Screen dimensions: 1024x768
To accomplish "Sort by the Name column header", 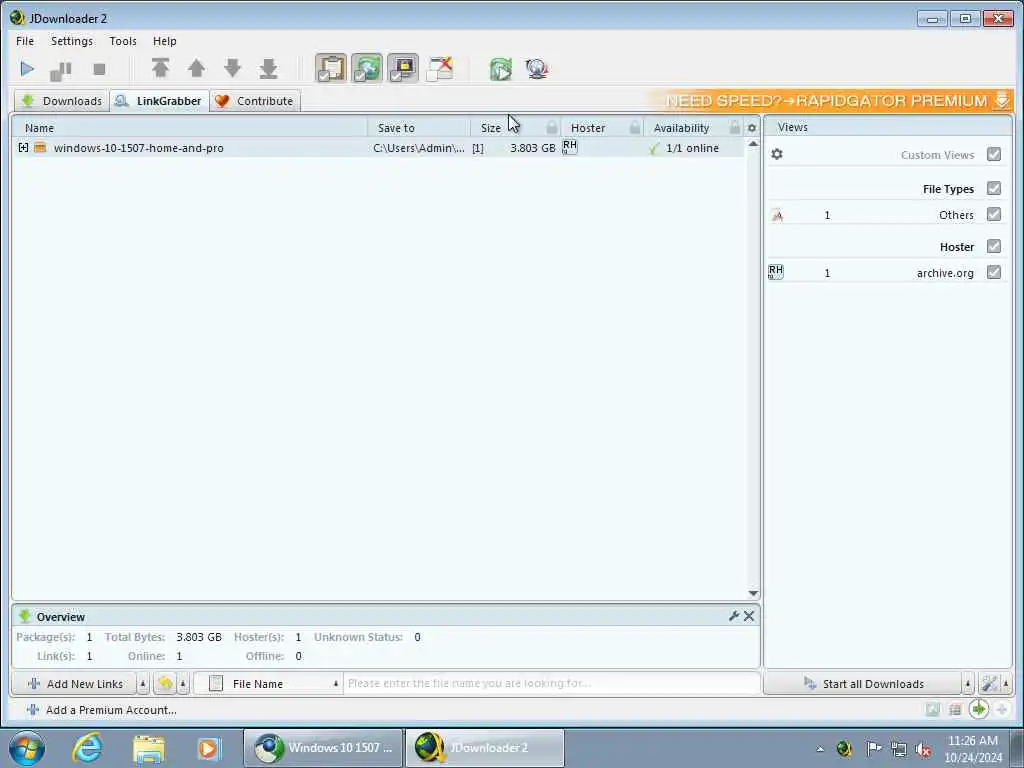I will 190,128.
